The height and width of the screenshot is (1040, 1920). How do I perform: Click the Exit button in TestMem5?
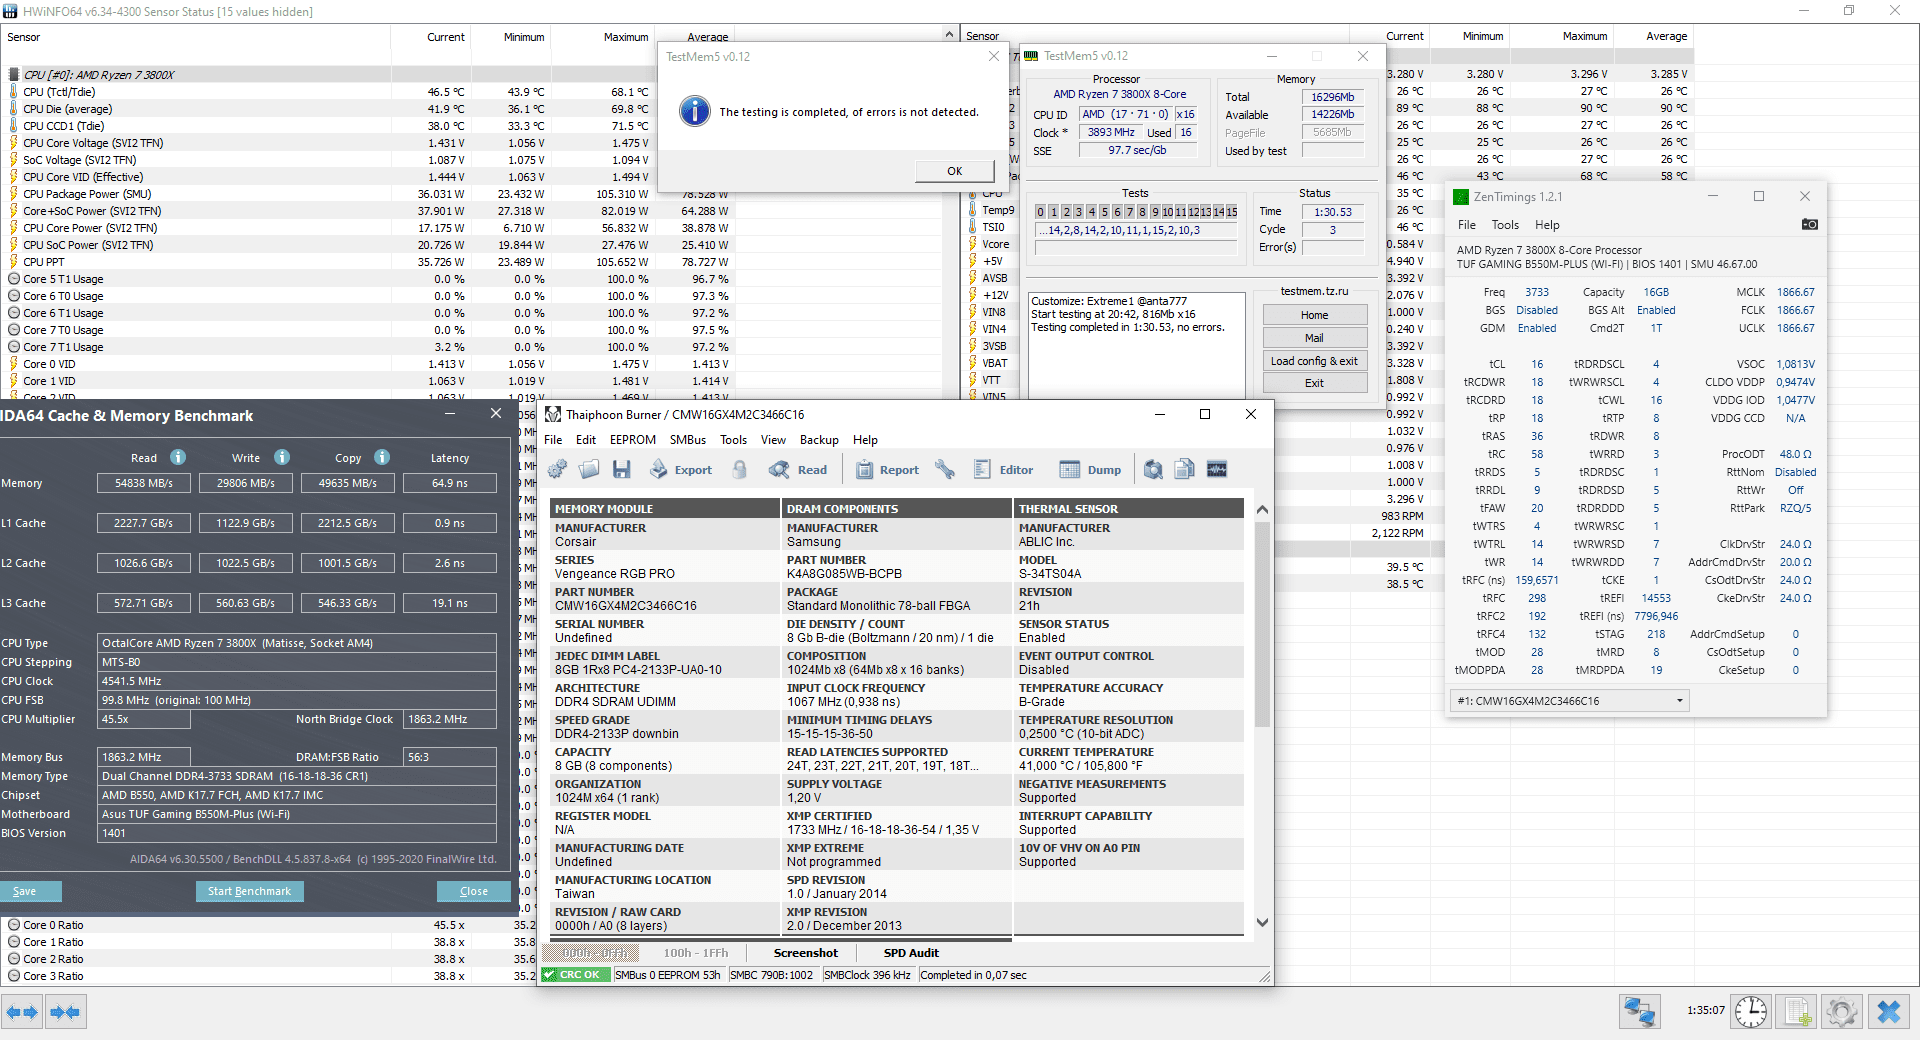1314,383
